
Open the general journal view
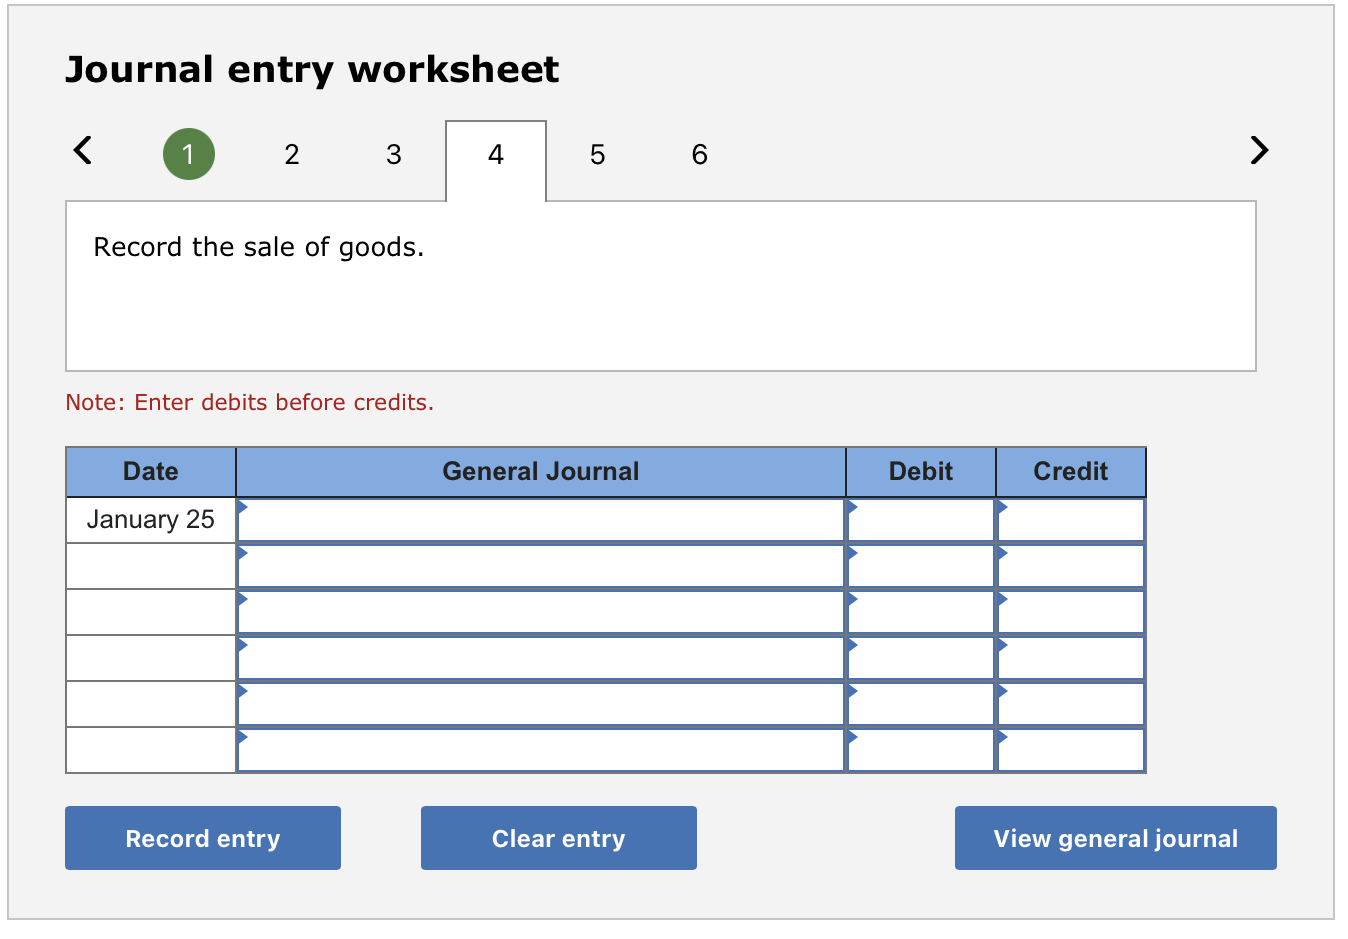pos(1115,838)
